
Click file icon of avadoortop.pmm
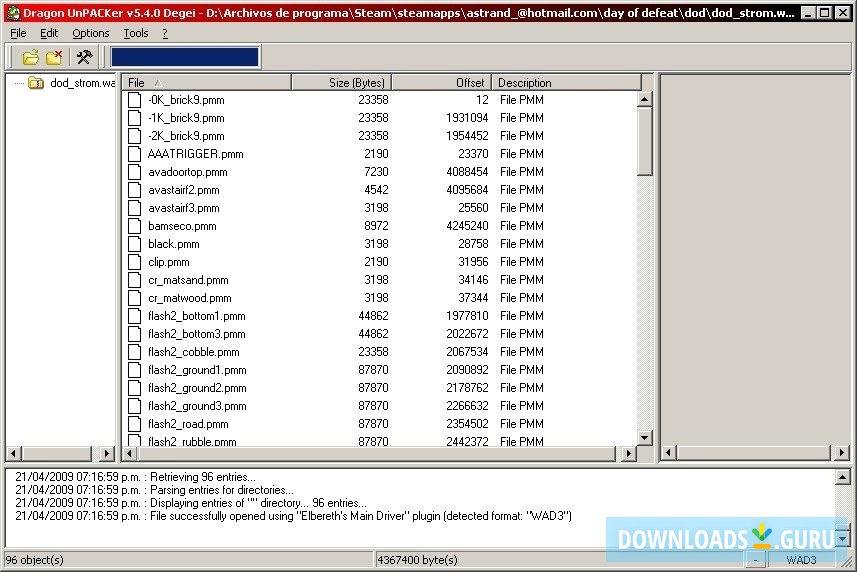[134, 172]
